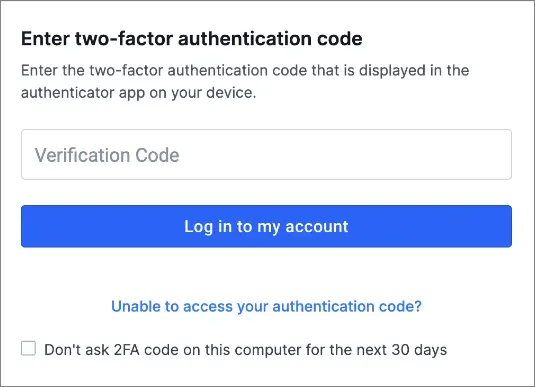535x387 pixels.
Task: Enable the Don't ask 2FA code checkbox
Action: [28, 348]
